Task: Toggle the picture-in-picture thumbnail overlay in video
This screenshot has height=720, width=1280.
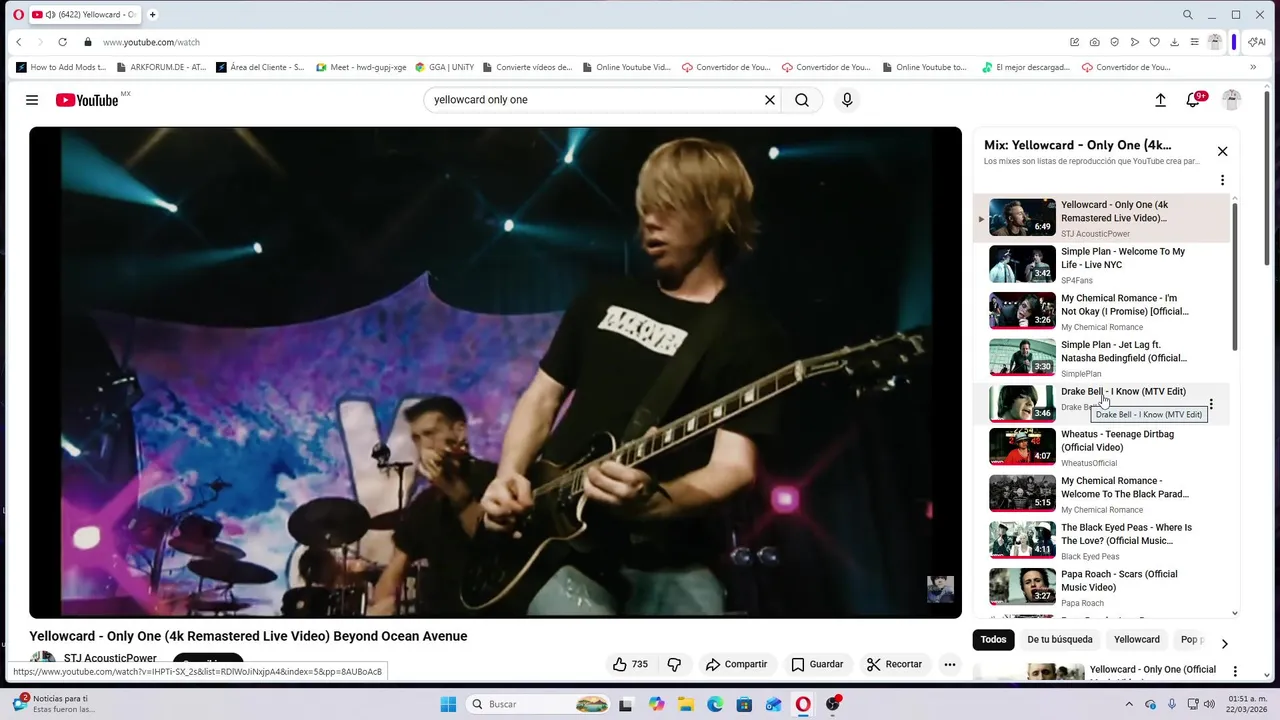Action: point(940,589)
